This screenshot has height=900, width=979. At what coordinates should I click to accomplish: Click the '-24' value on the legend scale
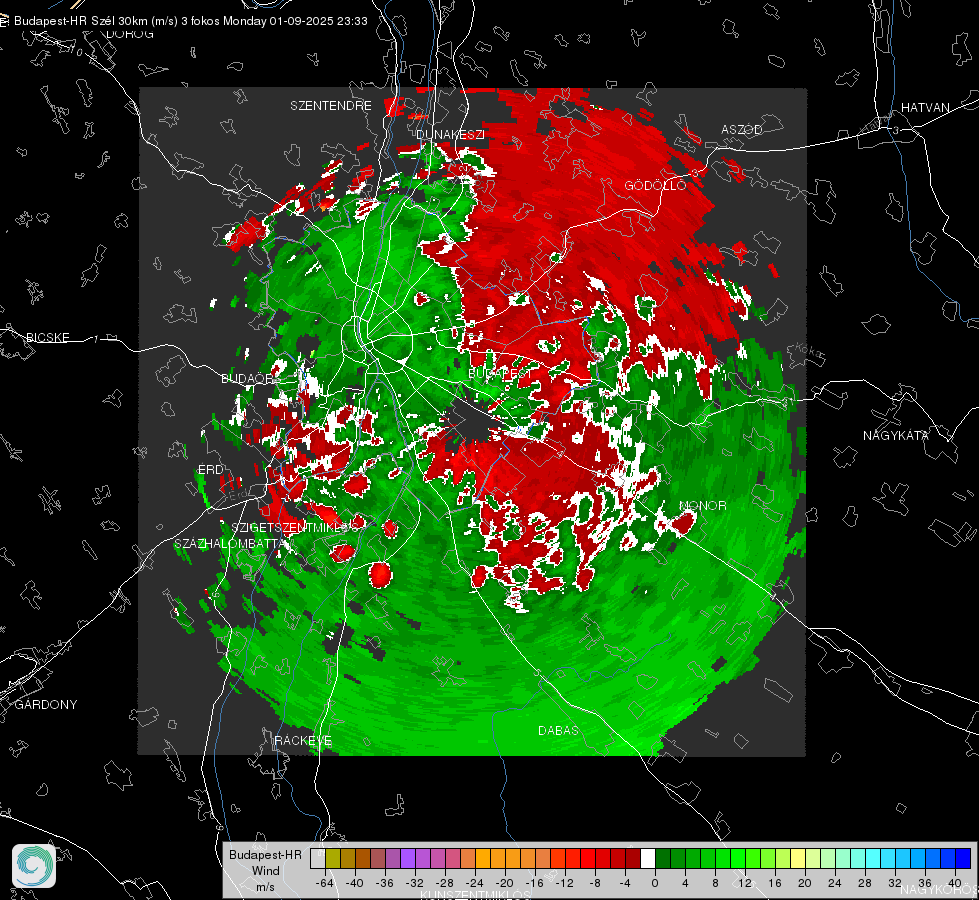[475, 883]
